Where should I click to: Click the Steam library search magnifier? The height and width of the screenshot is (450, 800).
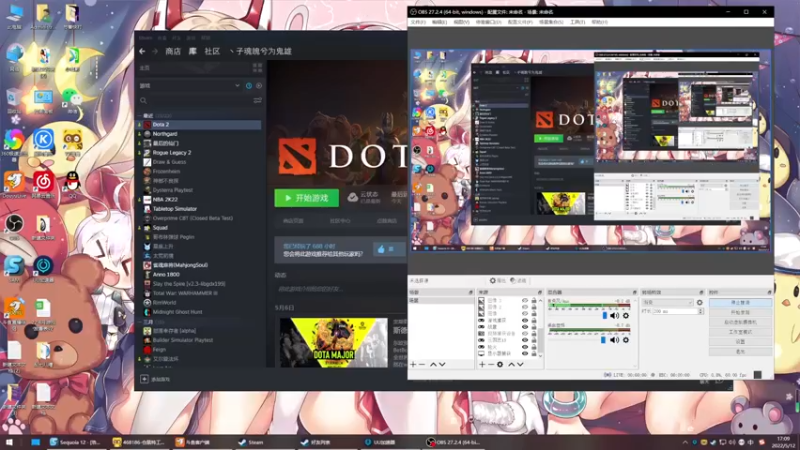143,101
